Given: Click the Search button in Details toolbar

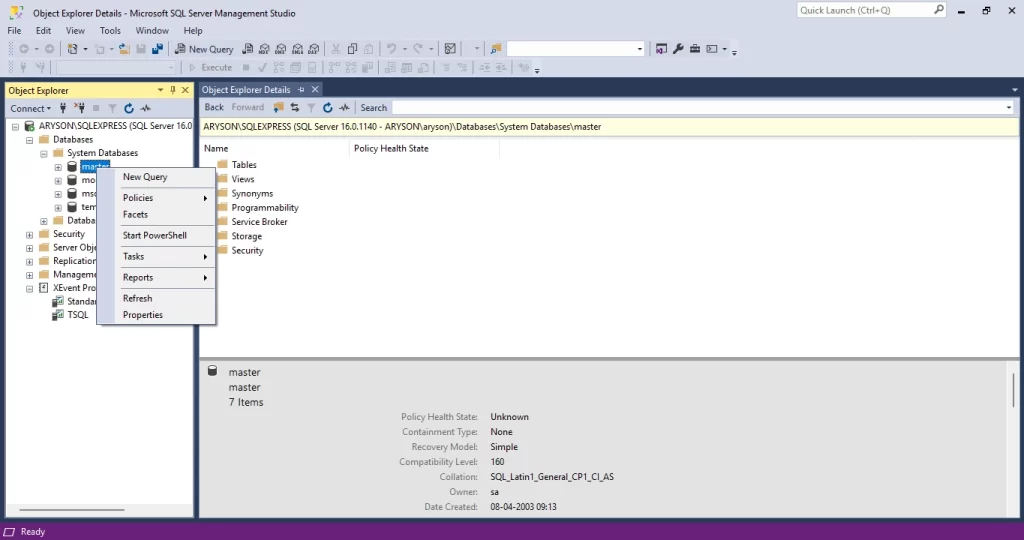Looking at the screenshot, I should click(x=374, y=108).
